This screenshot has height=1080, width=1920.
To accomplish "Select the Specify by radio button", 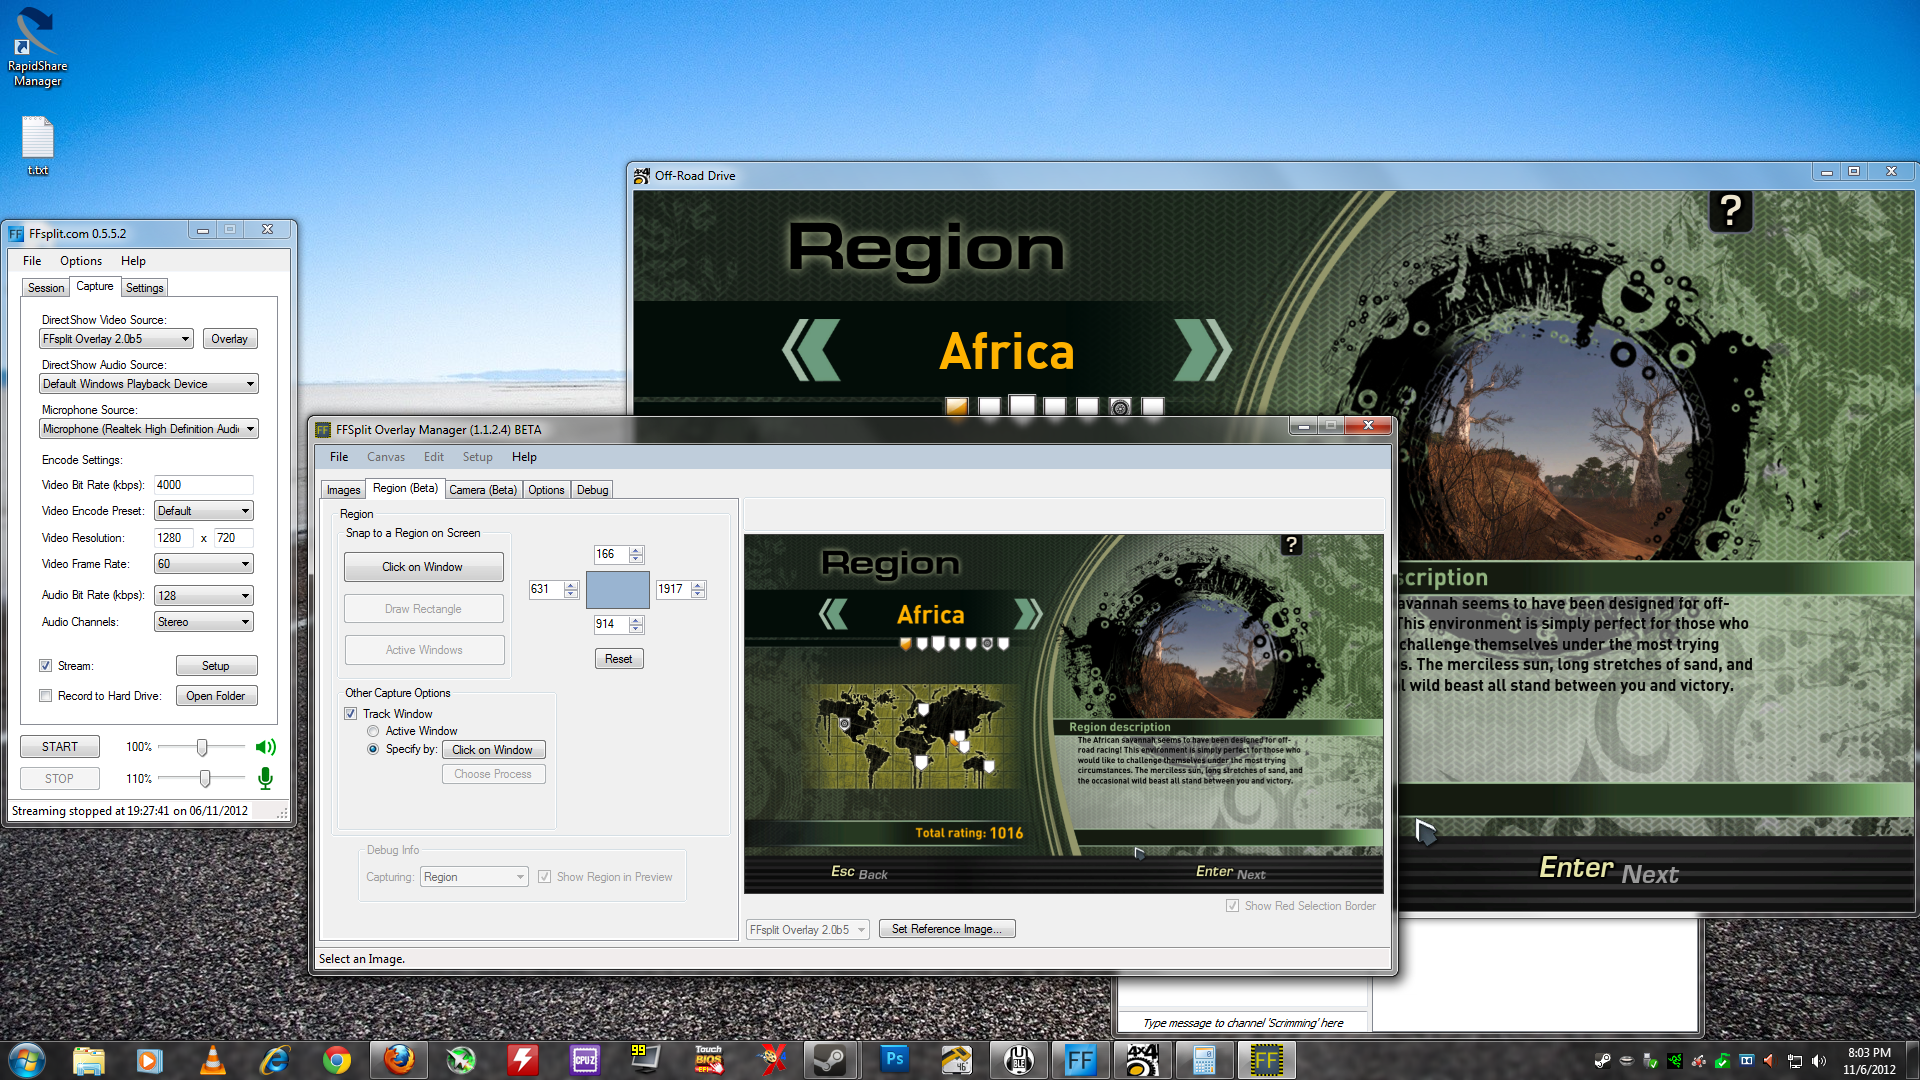I will coord(373,749).
